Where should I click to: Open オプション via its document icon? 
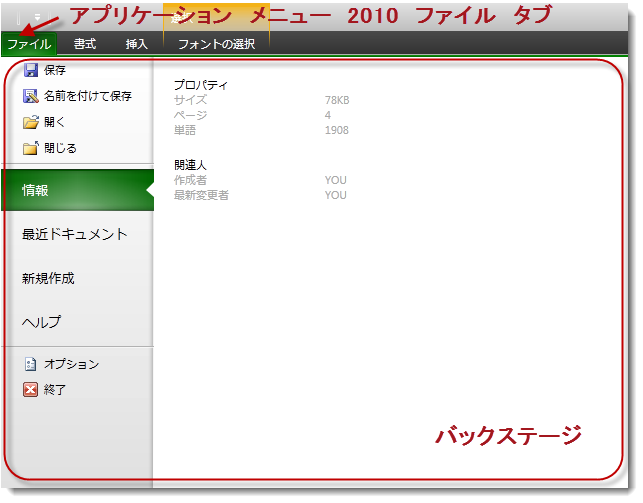click(31, 364)
